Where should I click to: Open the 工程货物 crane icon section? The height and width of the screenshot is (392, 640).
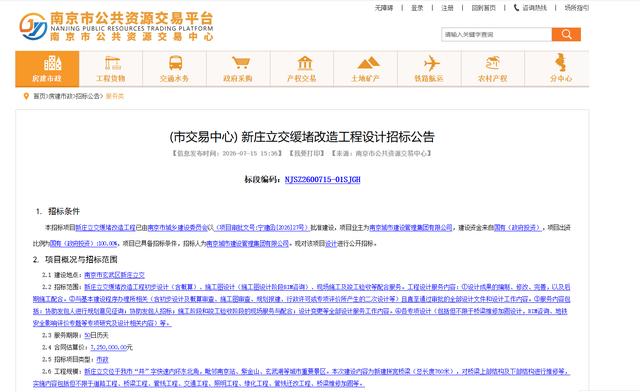[111, 69]
